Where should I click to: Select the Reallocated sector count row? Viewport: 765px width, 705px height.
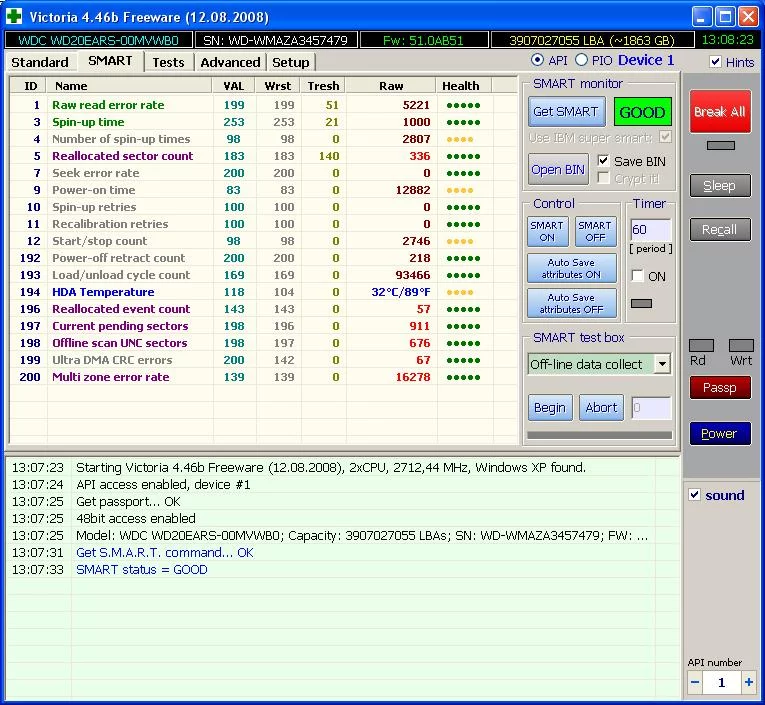(122, 156)
